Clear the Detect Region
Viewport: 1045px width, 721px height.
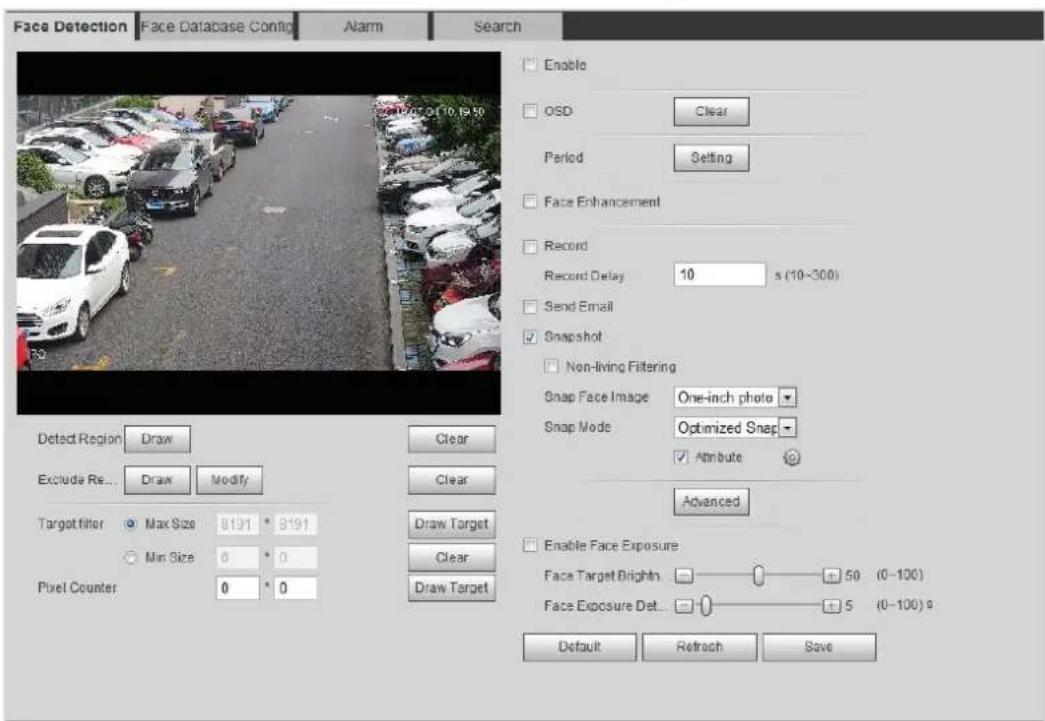(x=452, y=440)
